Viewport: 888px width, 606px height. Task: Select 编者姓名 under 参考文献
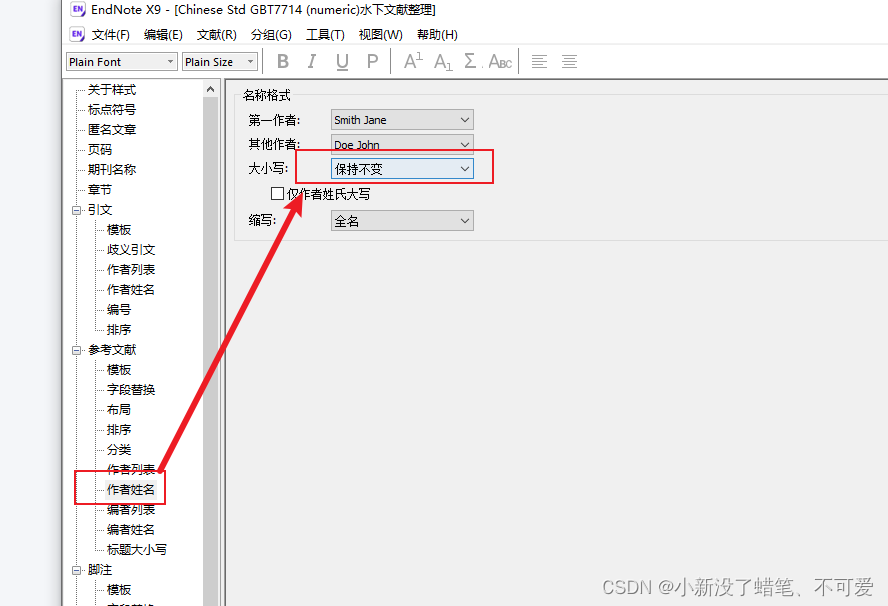[131, 530]
